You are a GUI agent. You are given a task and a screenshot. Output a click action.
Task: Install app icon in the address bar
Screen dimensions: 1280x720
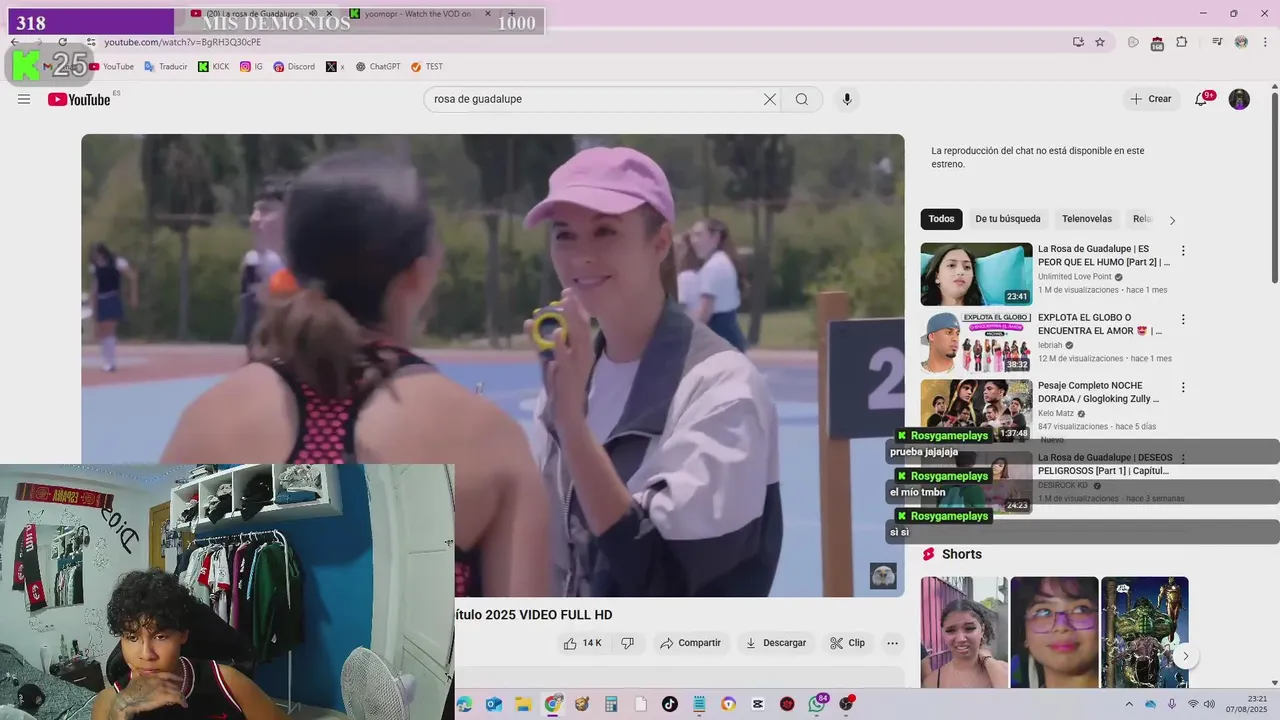(1078, 42)
